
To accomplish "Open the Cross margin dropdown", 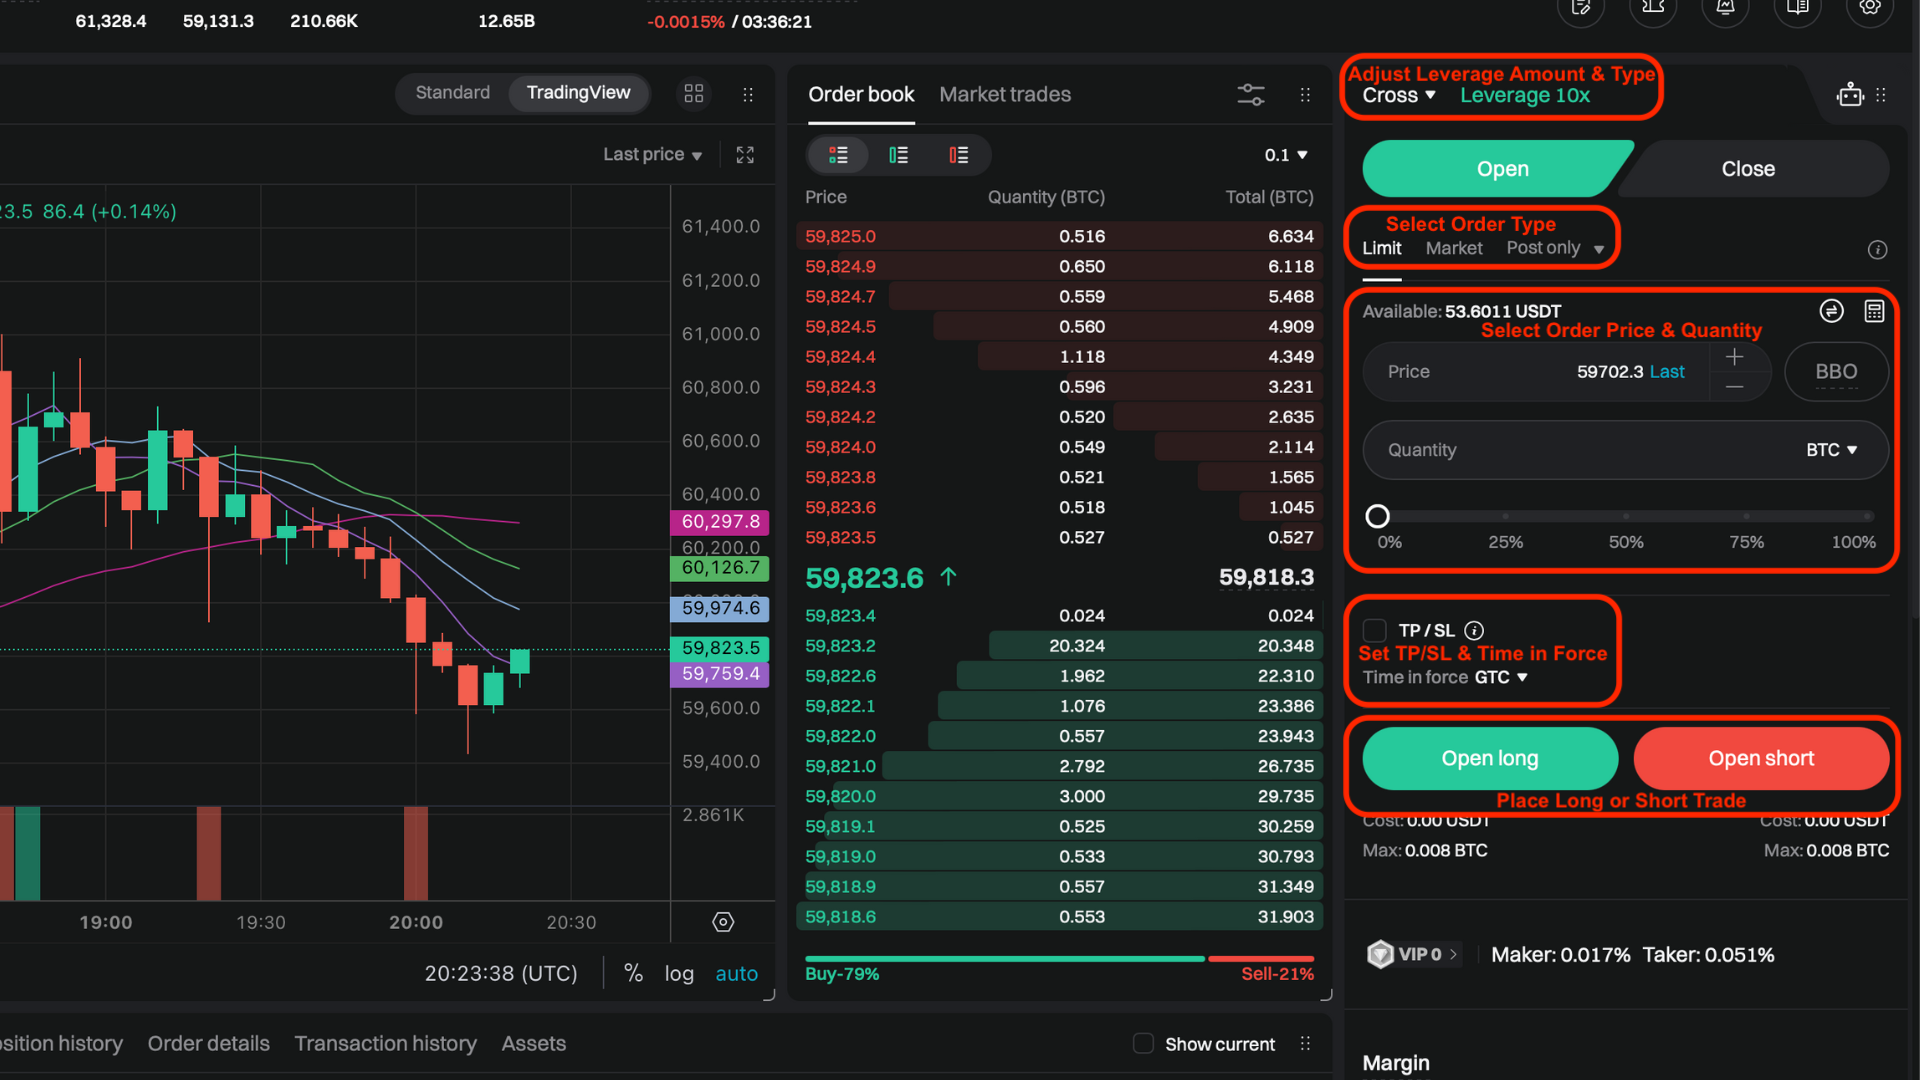I will (1396, 95).
